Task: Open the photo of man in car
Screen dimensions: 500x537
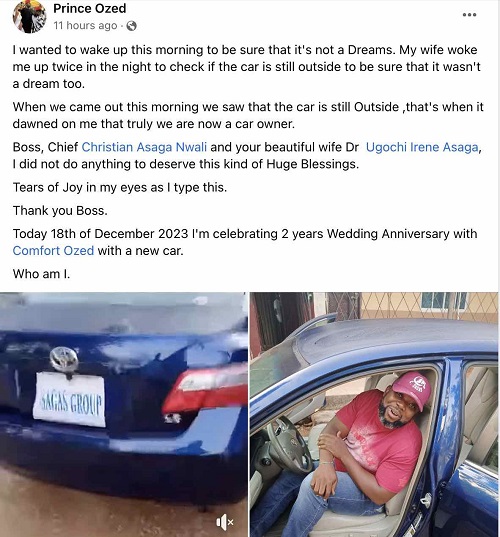Action: pos(374,414)
